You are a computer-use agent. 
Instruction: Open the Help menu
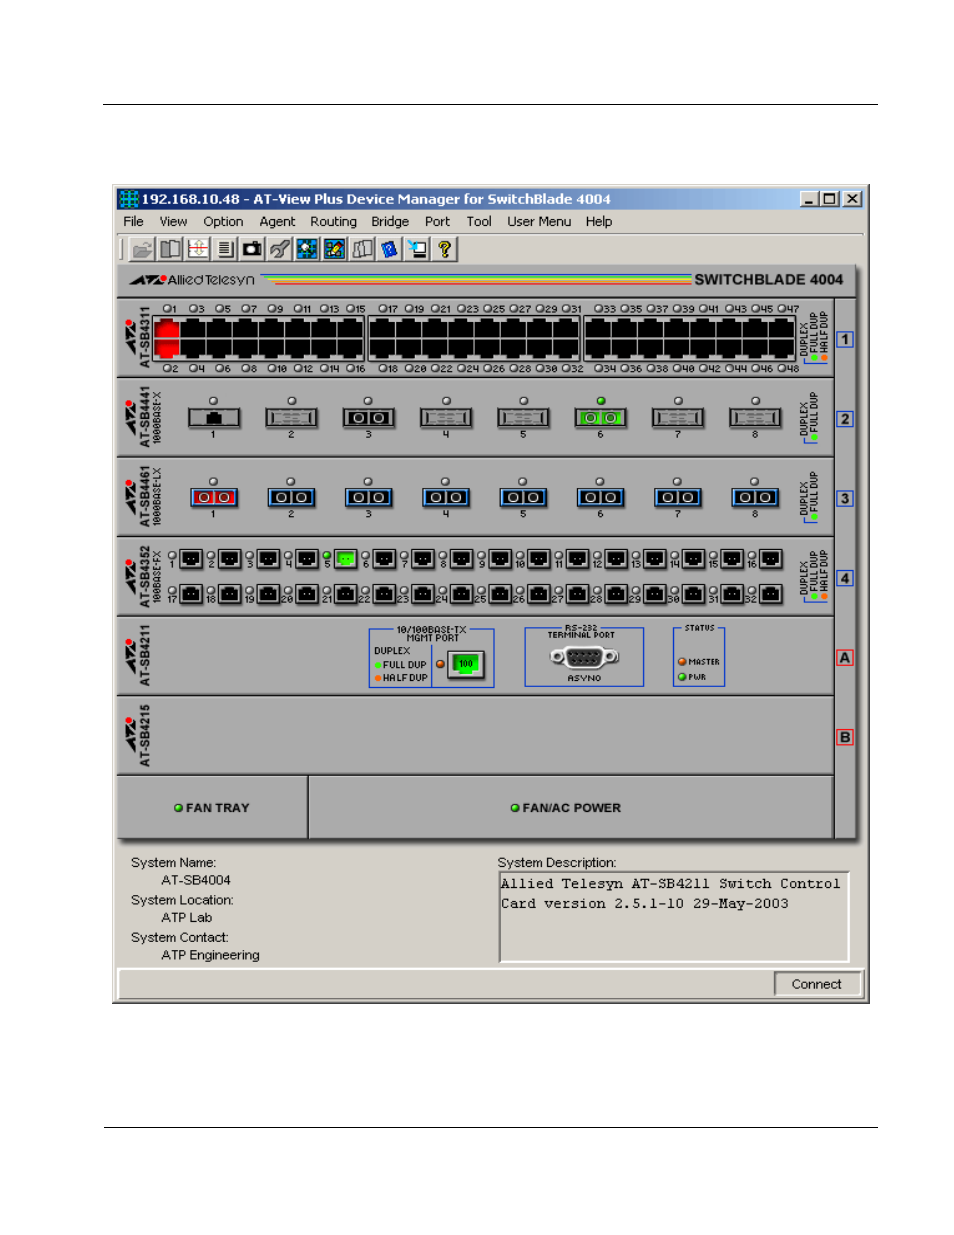tap(599, 222)
